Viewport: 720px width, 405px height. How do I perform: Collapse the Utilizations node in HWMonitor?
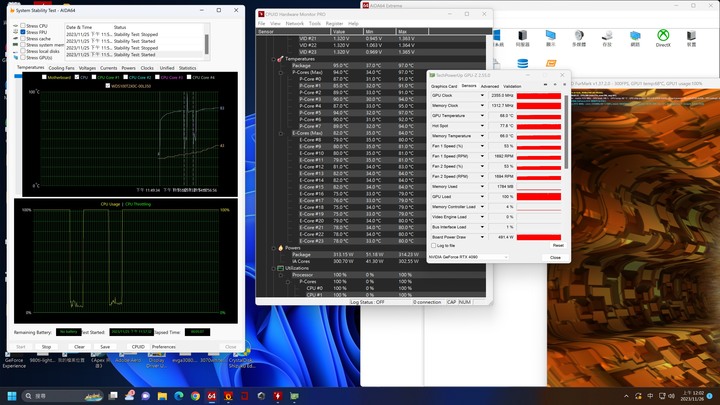pyautogui.click(x=274, y=268)
